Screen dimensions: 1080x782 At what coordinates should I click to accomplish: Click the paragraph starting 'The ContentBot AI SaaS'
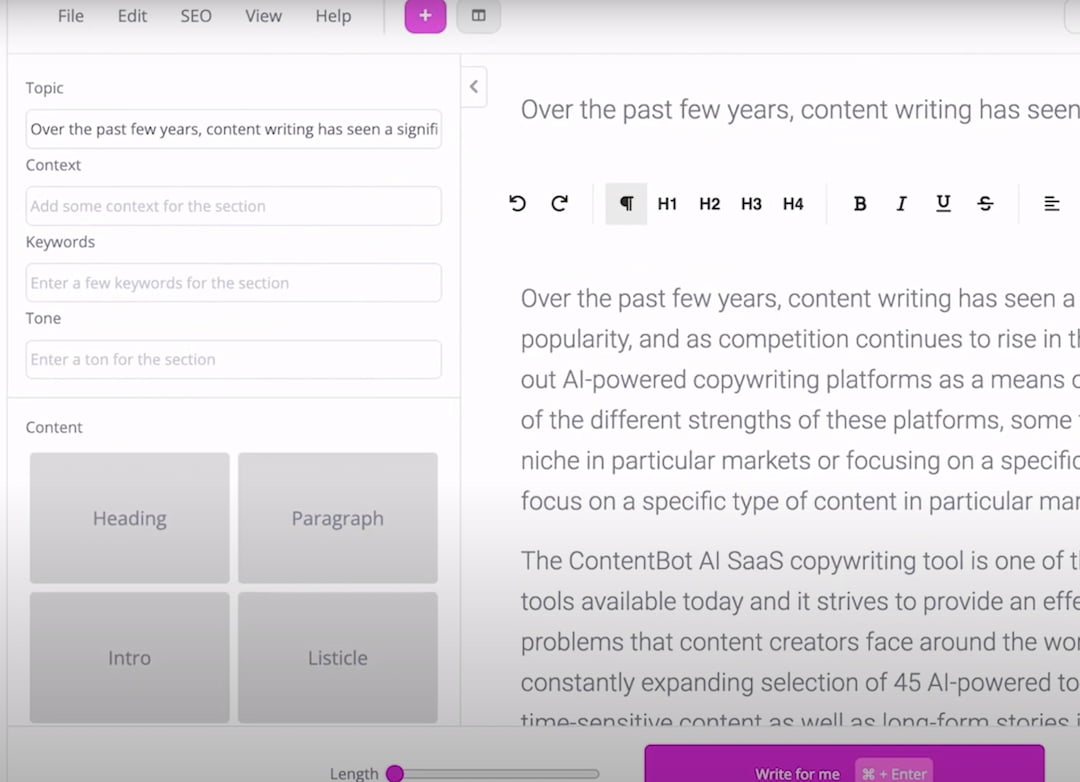pos(800,641)
